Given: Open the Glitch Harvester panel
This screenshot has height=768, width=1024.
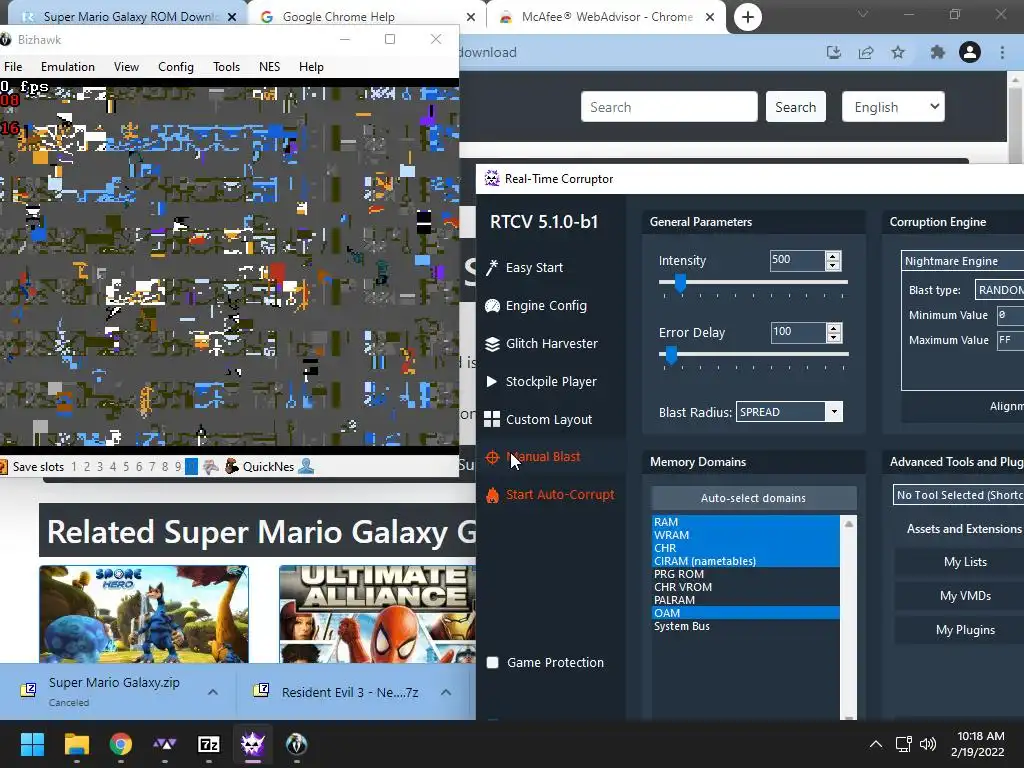Looking at the screenshot, I should (541, 344).
